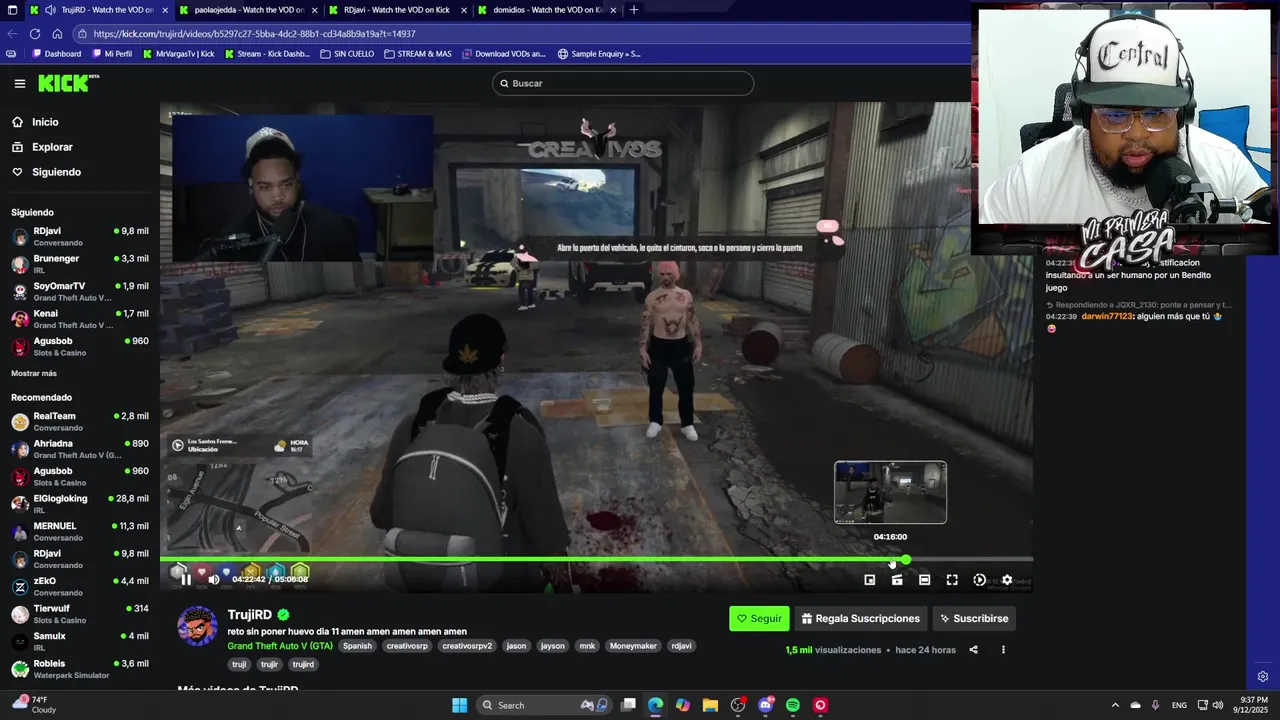Screen dimensions: 1280x720
Task: Open RealTeam recommended channel
Action: pyautogui.click(x=80, y=421)
